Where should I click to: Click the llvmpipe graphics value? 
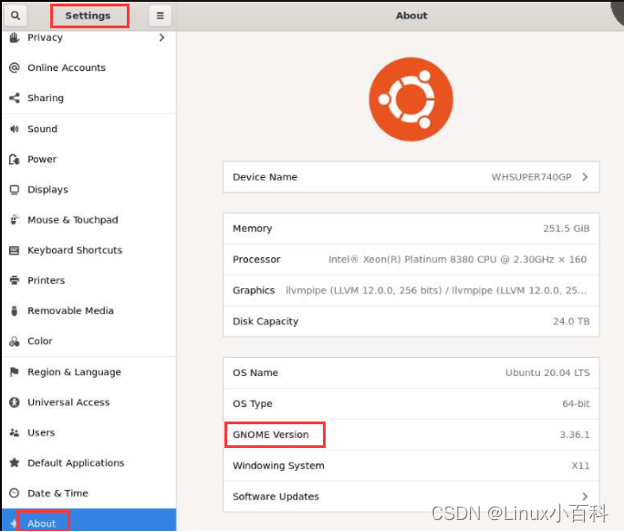(x=436, y=290)
